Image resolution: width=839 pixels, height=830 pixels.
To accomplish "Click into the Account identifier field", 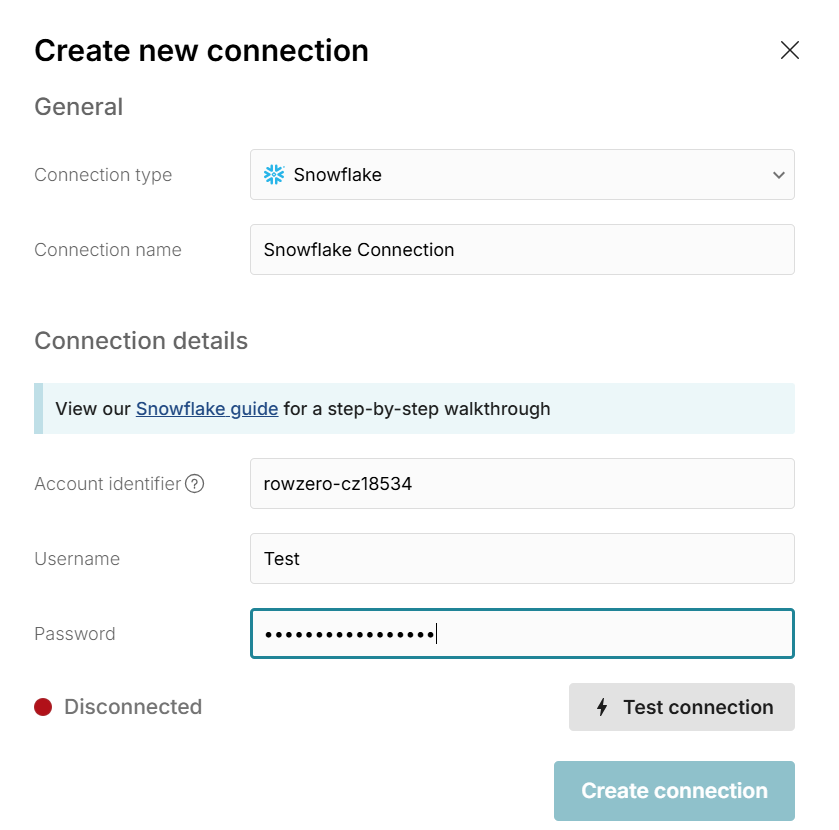I will (522, 484).
